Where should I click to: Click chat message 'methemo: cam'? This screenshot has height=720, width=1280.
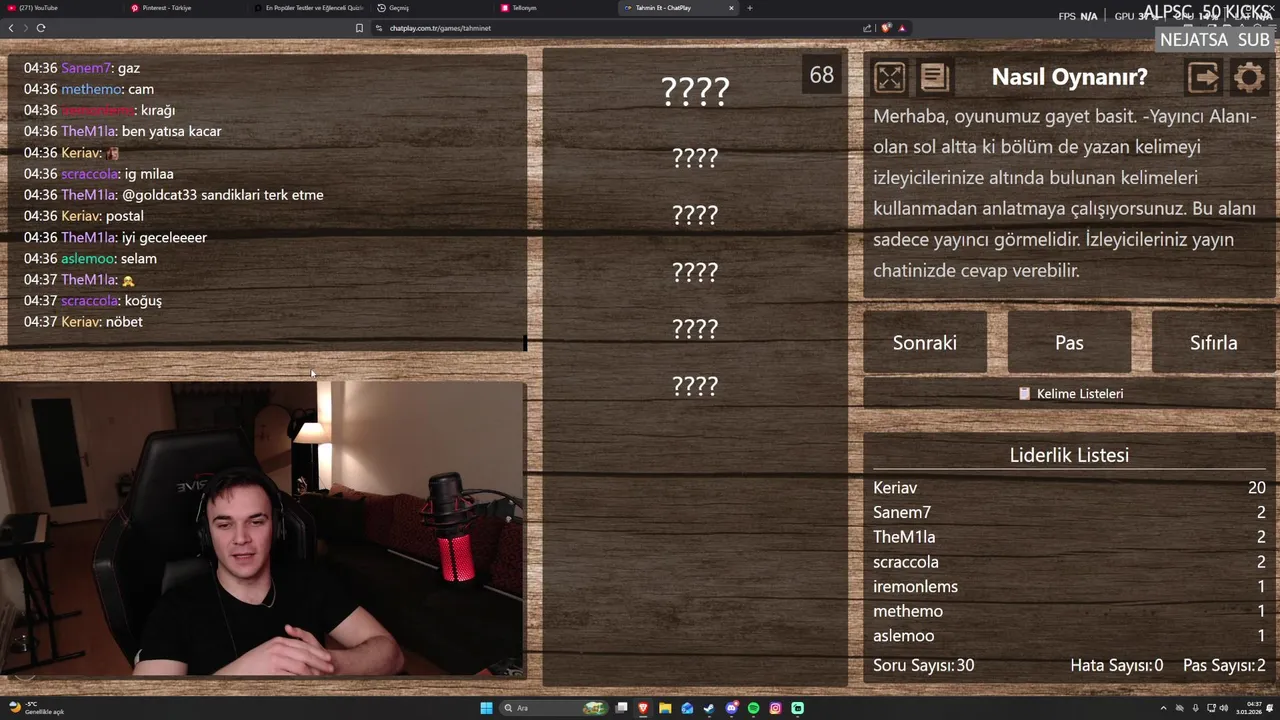[x=89, y=89]
